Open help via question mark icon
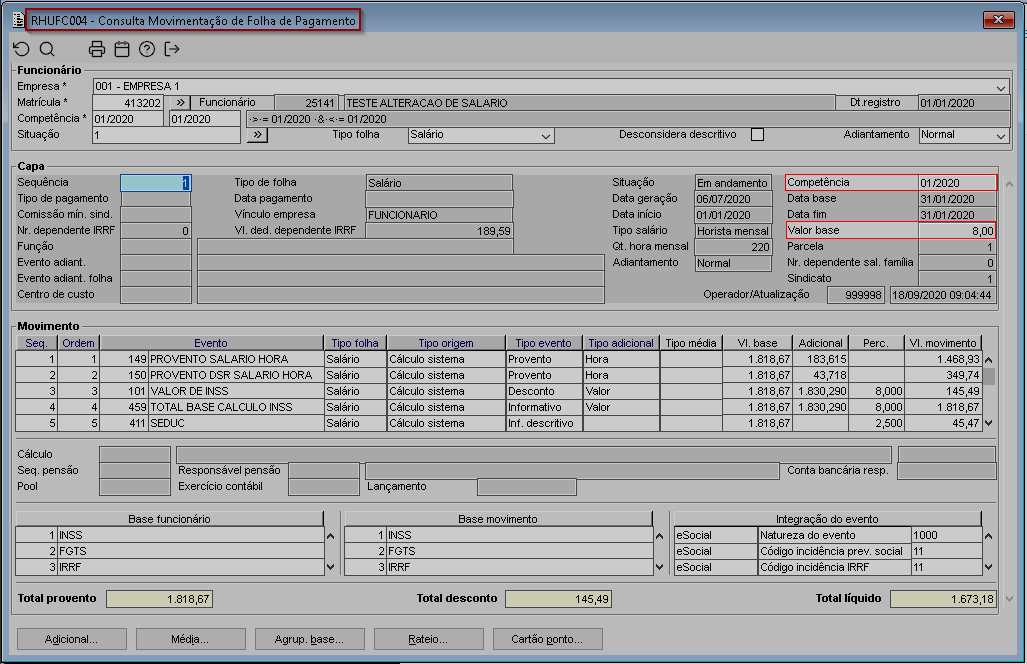The image size is (1027, 664). (147, 49)
